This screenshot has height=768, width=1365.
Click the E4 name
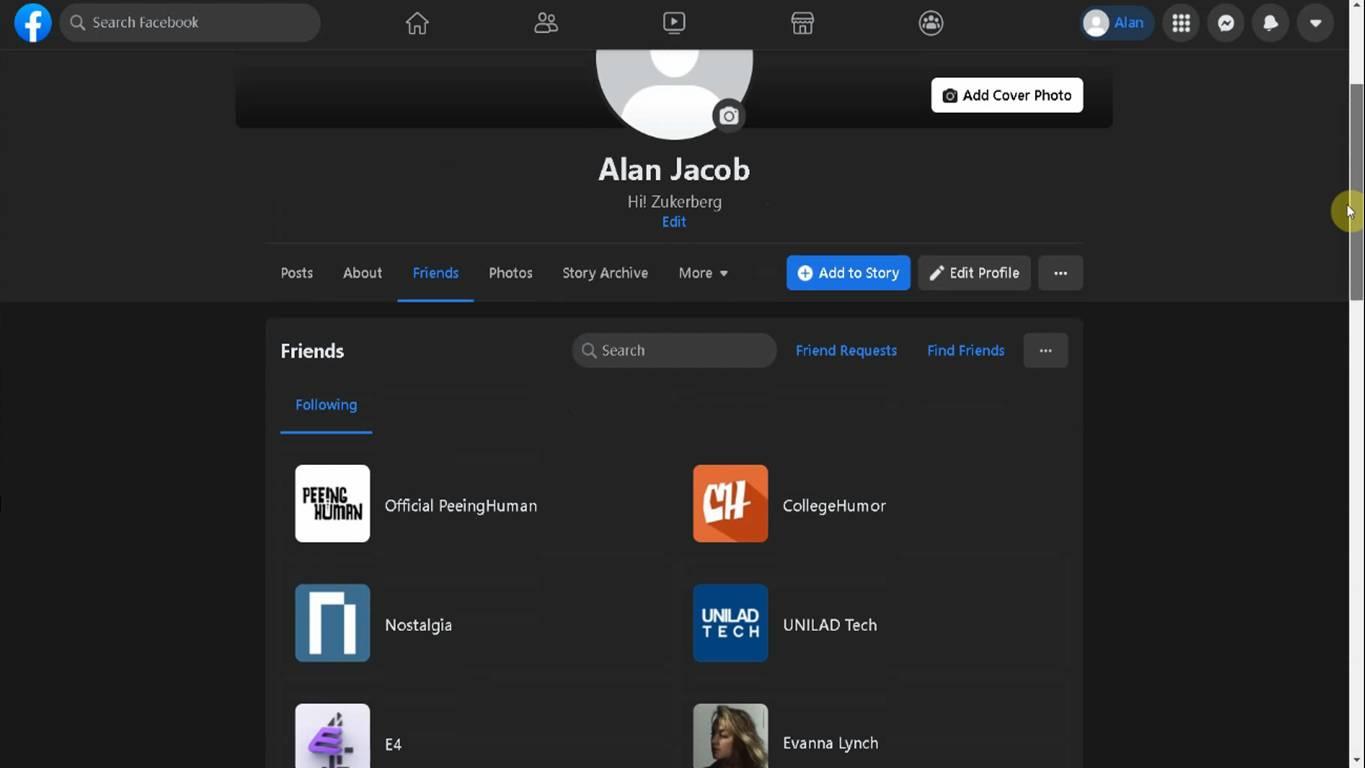[393, 744]
